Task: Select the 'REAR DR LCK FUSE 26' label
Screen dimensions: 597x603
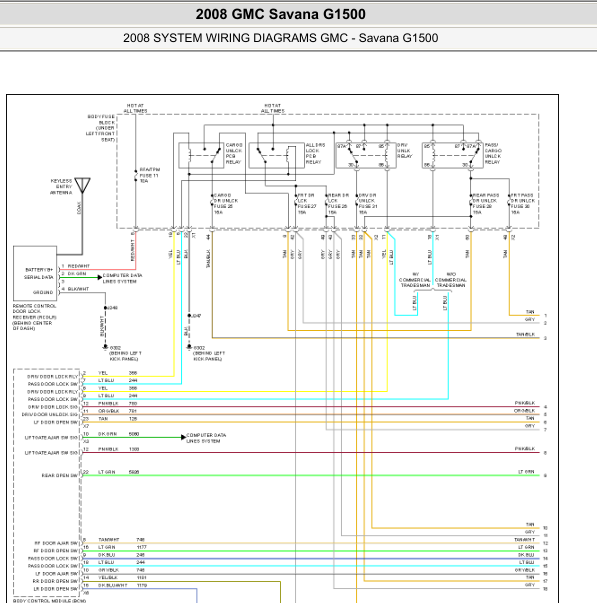Action: [338, 204]
